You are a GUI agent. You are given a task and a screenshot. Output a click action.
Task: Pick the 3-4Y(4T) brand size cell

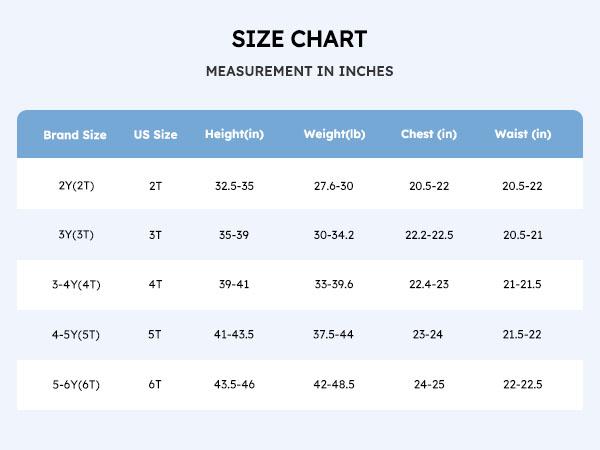pyautogui.click(x=76, y=285)
